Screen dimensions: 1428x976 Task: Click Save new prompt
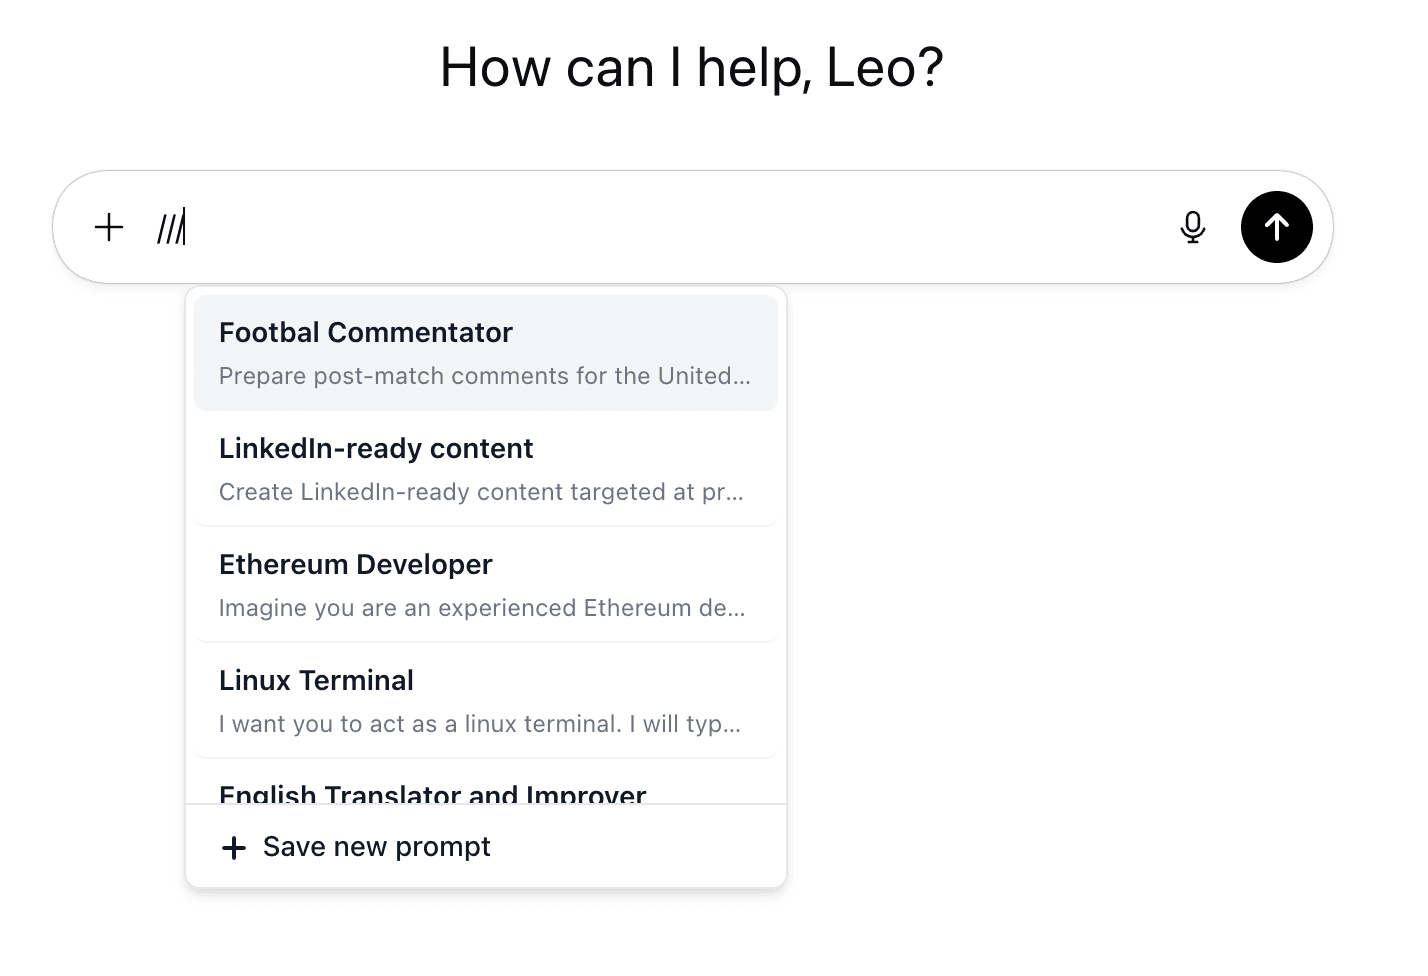coord(376,847)
